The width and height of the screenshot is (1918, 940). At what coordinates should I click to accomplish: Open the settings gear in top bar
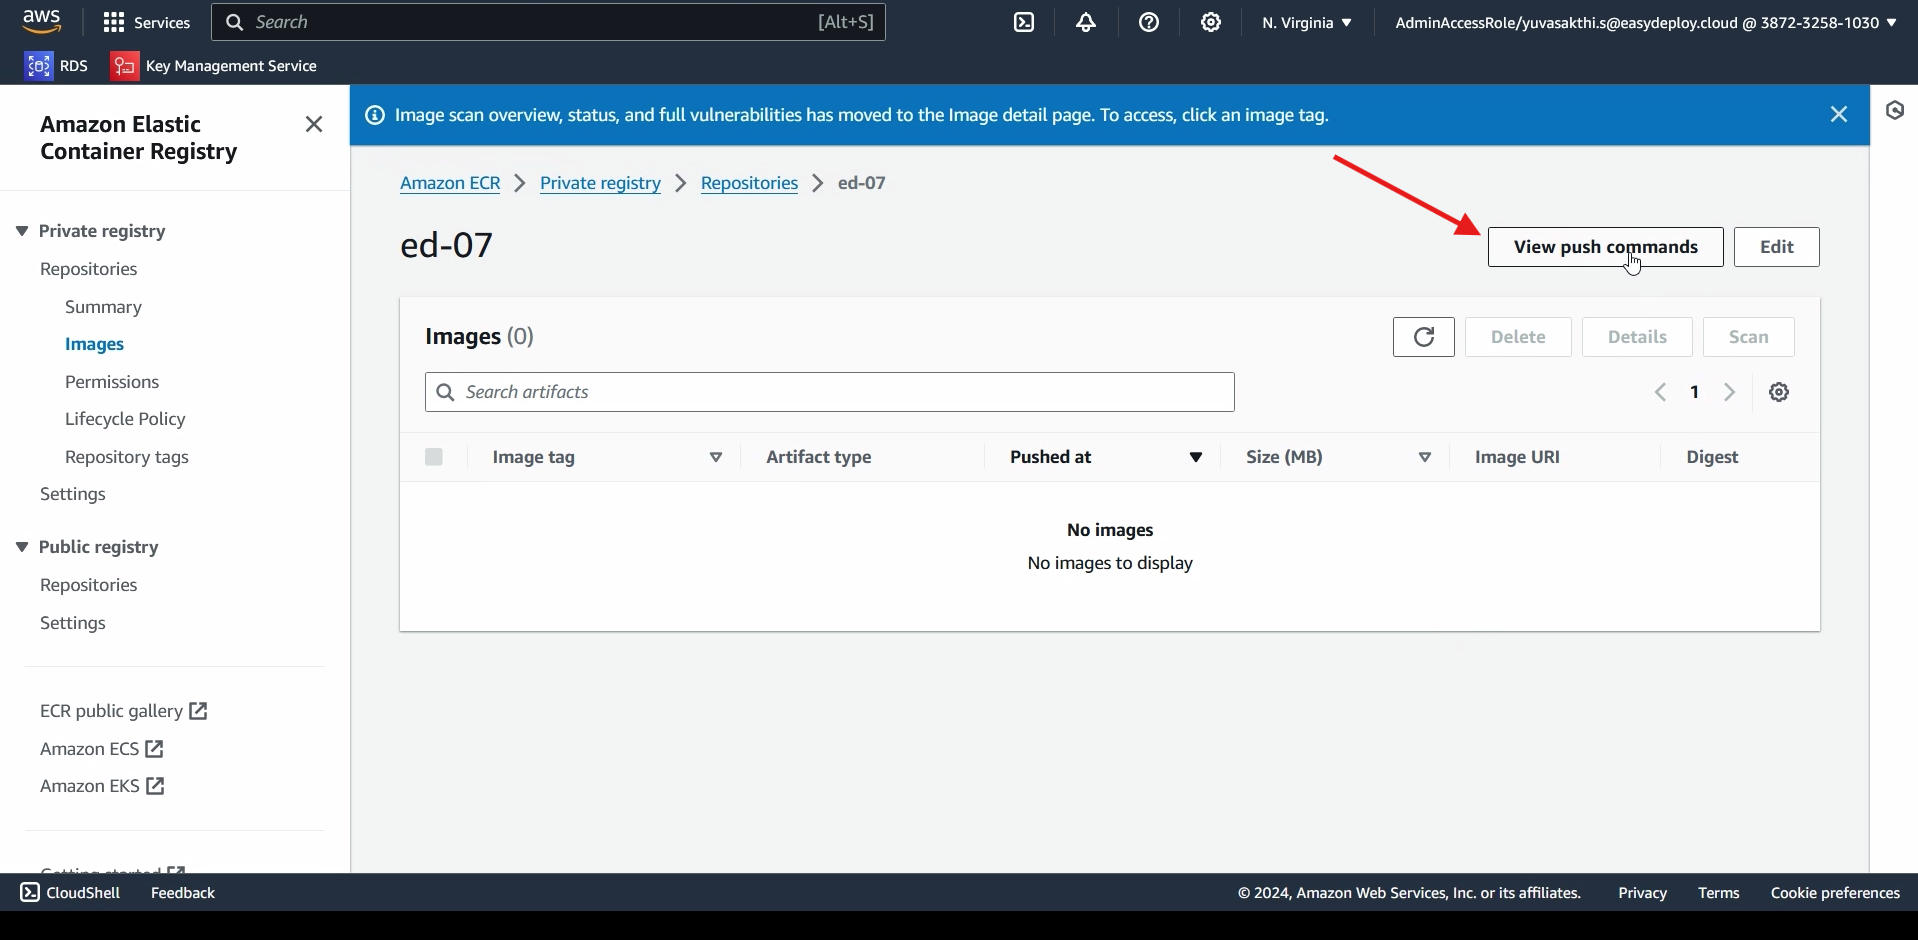[x=1211, y=22]
